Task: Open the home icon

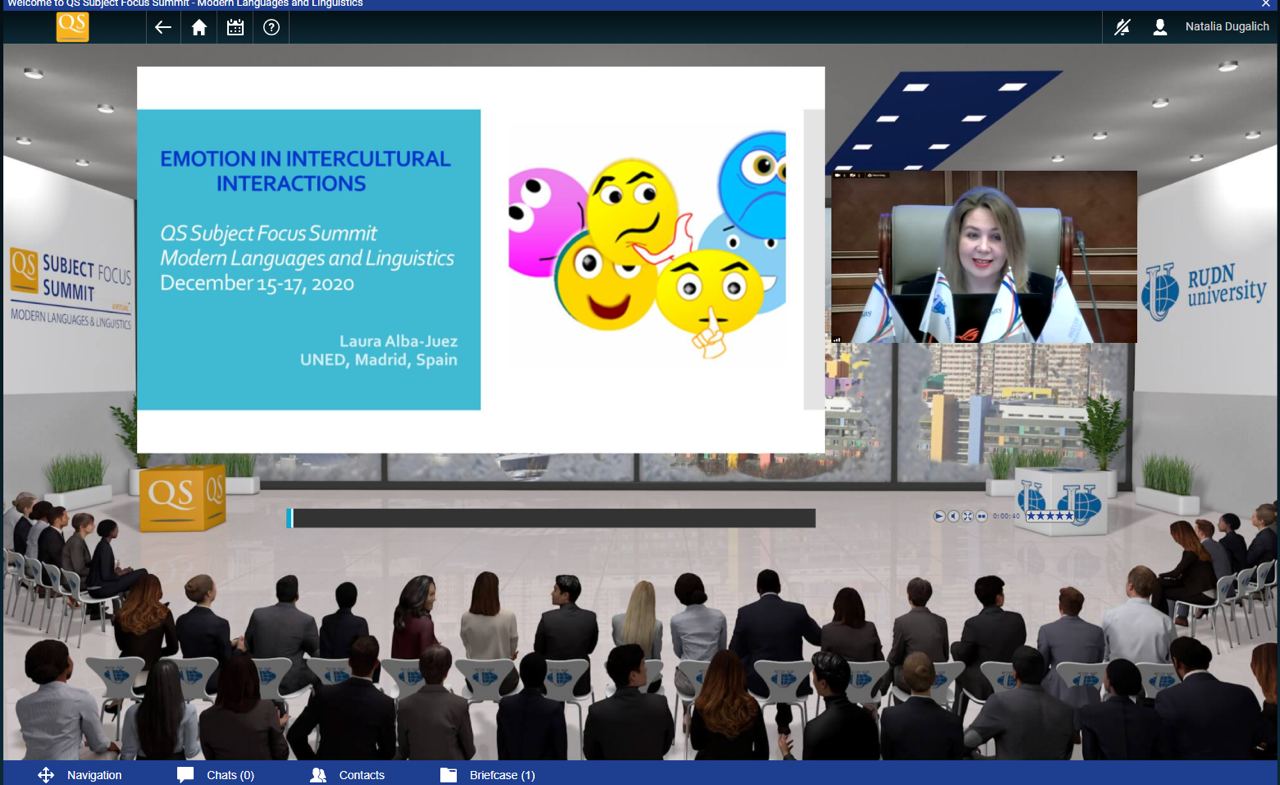Action: [x=199, y=28]
